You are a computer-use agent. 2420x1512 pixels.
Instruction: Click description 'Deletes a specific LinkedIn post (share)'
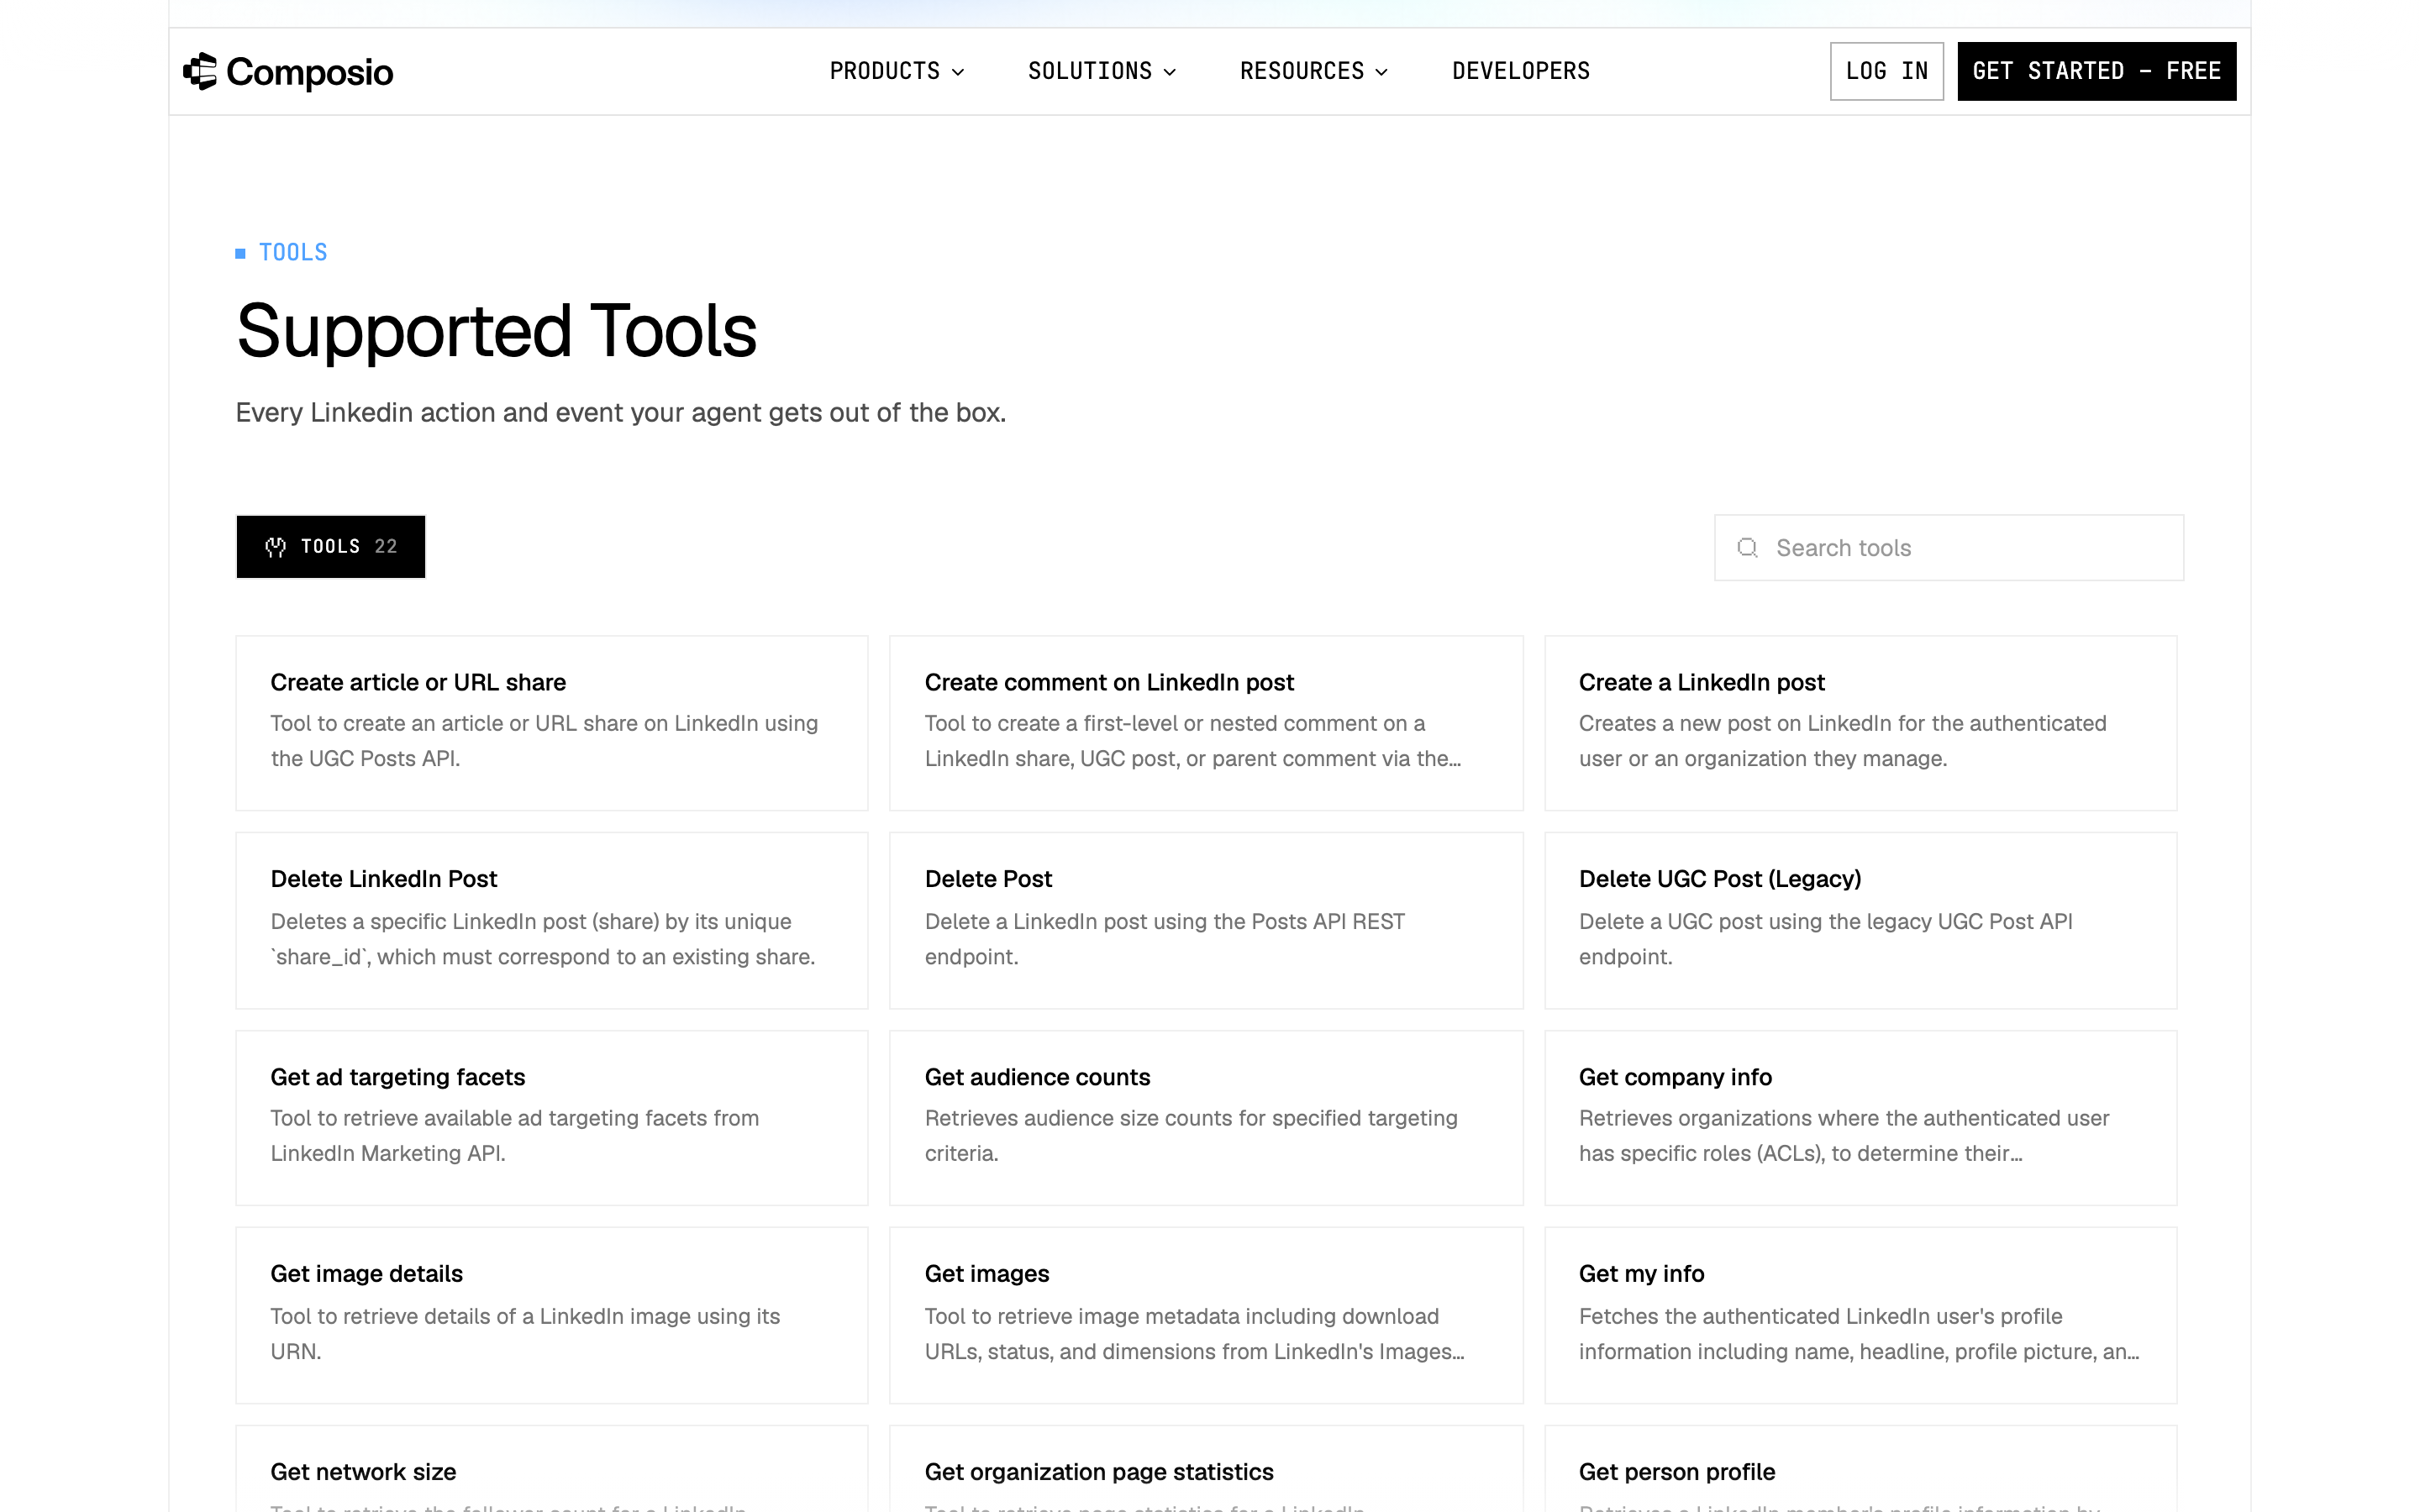pos(542,938)
